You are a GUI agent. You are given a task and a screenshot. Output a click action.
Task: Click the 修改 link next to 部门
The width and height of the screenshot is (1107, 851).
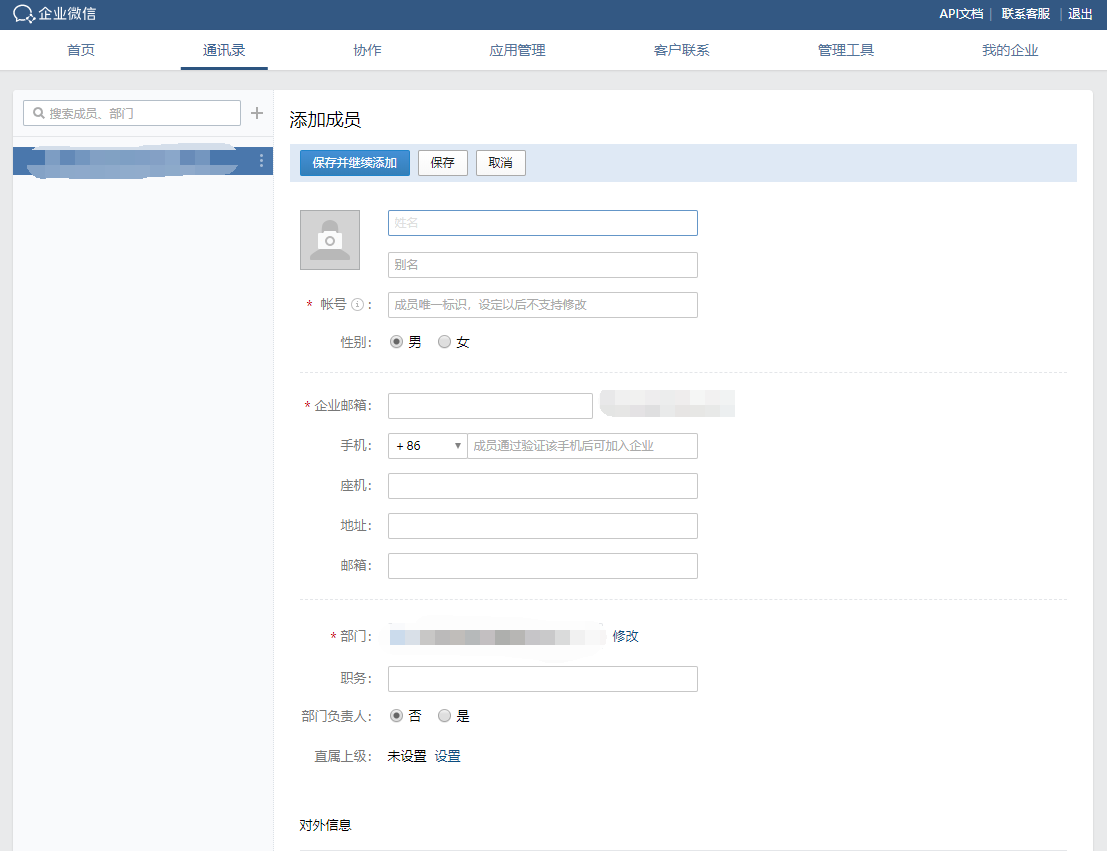[625, 636]
